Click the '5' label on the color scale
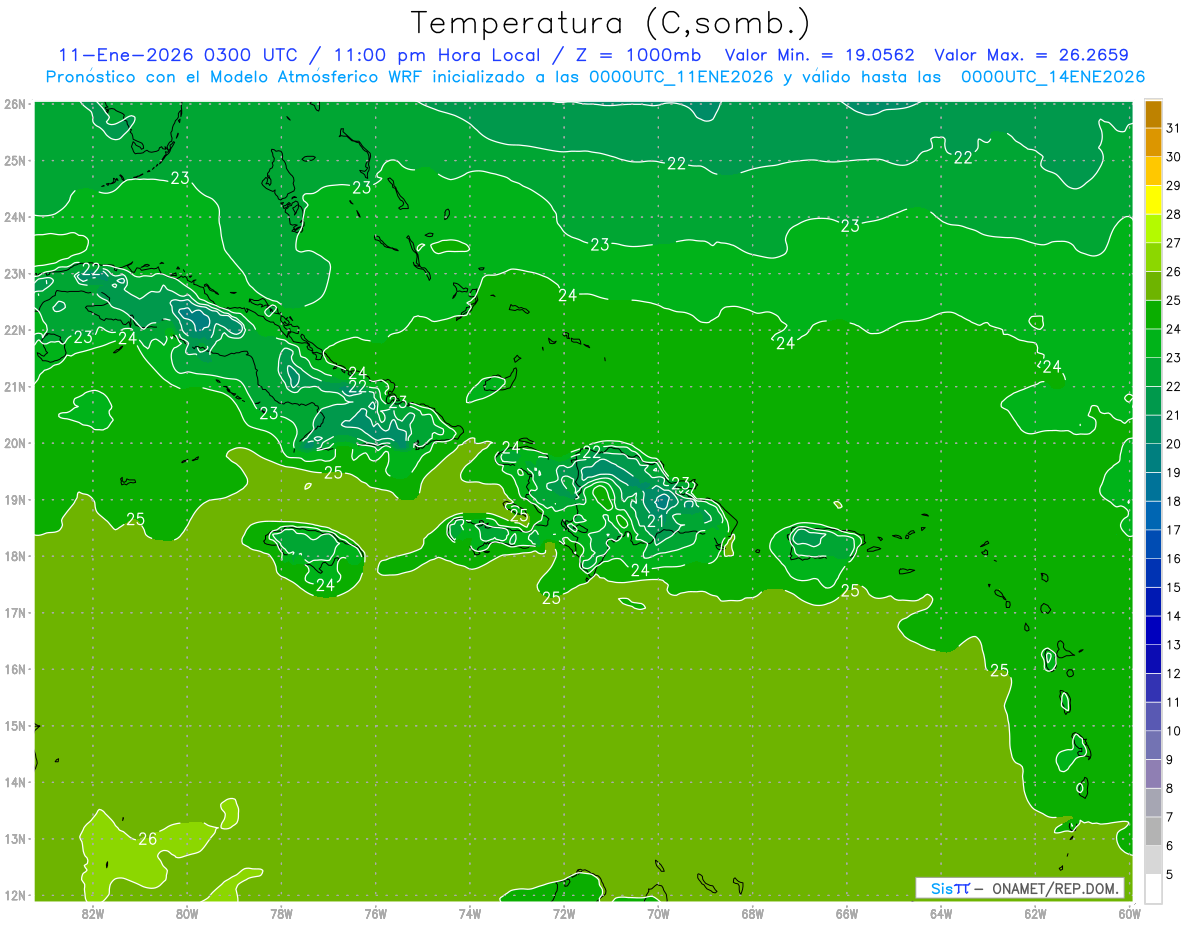Image resolution: width=1200 pixels, height=927 pixels. [x=1170, y=874]
